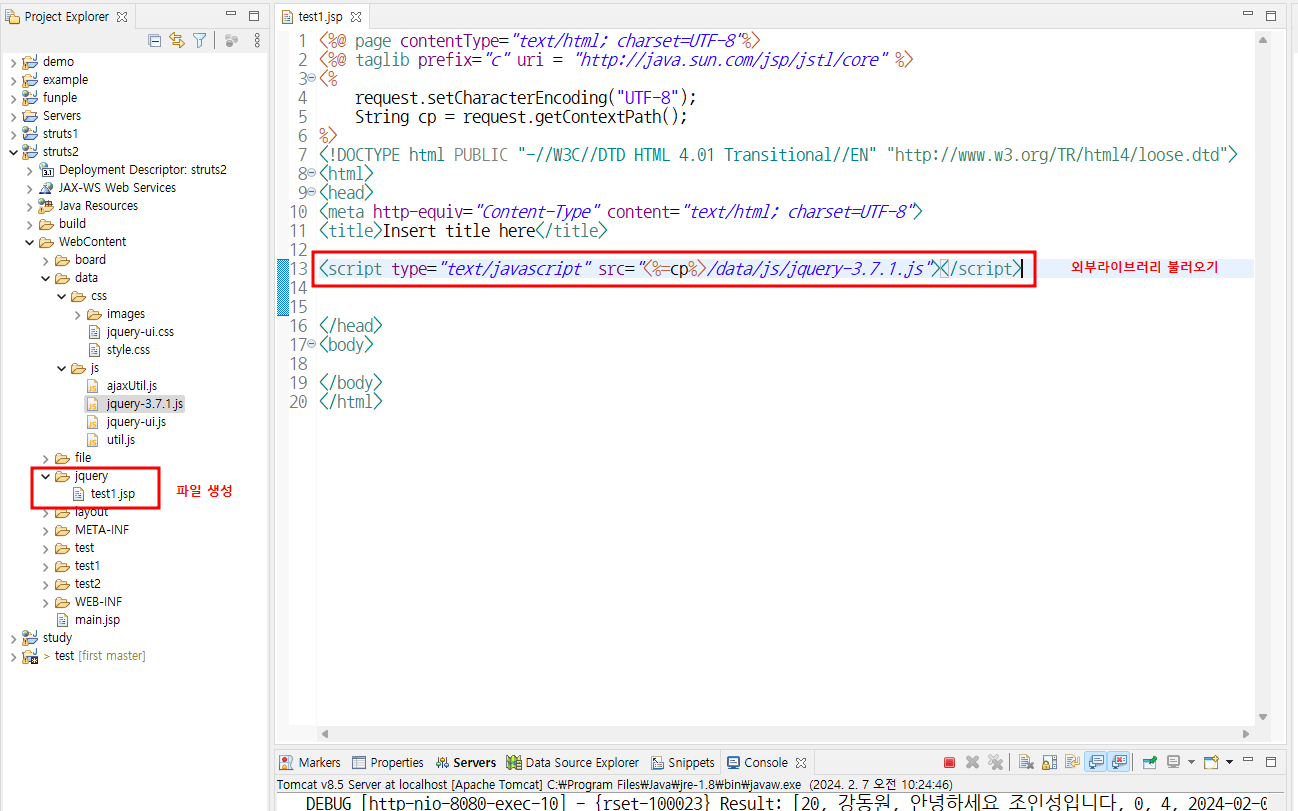Viewport: 1298px width, 811px height.
Task: Click Open Console icon with star
Action: (1212, 762)
